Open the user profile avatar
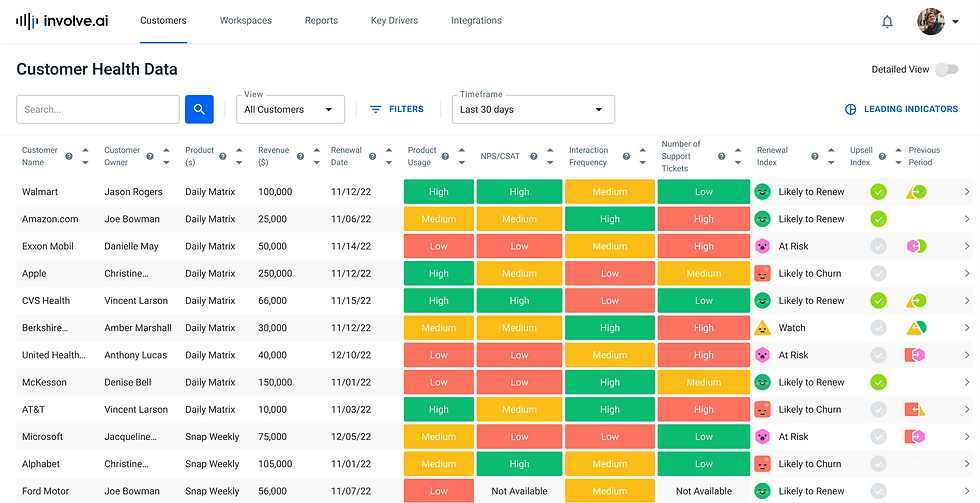 [931, 21]
